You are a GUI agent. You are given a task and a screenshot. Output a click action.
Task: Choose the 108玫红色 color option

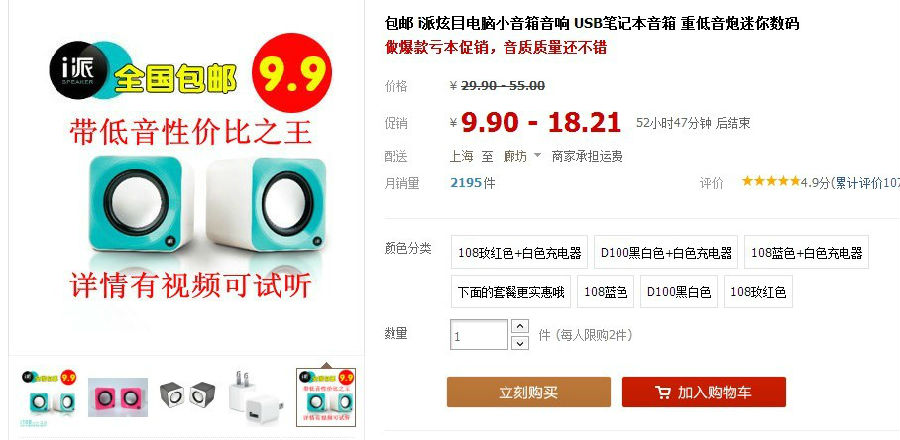click(758, 292)
